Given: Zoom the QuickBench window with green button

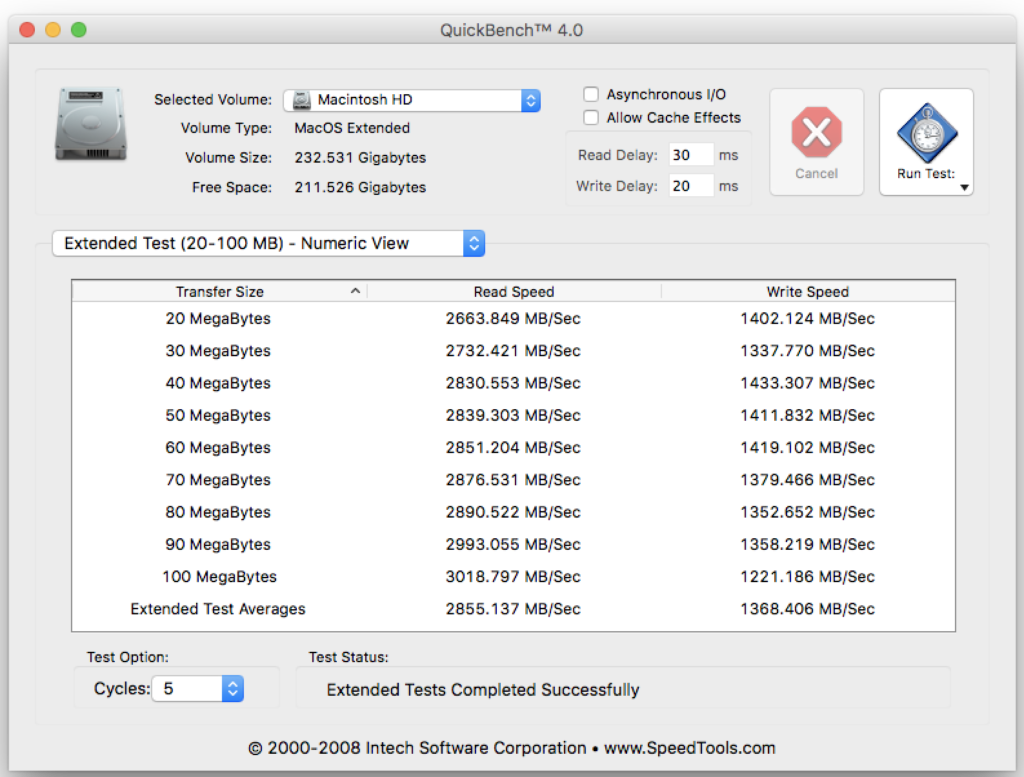Looking at the screenshot, I should click(79, 30).
